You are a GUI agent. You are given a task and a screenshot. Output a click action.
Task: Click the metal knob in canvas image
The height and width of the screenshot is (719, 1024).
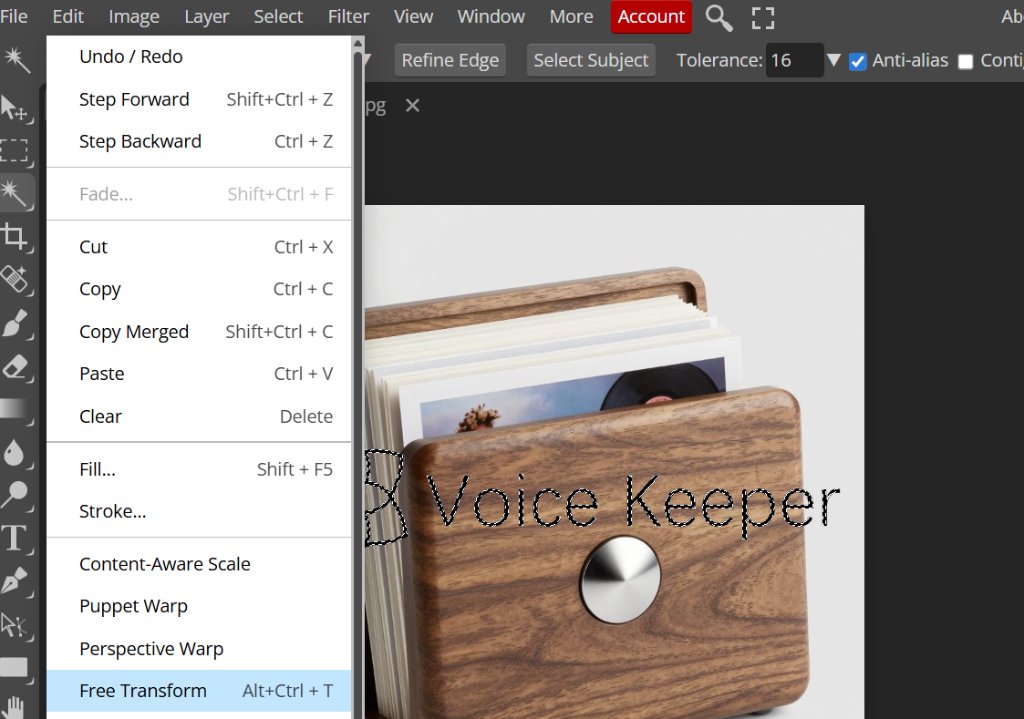(620, 579)
